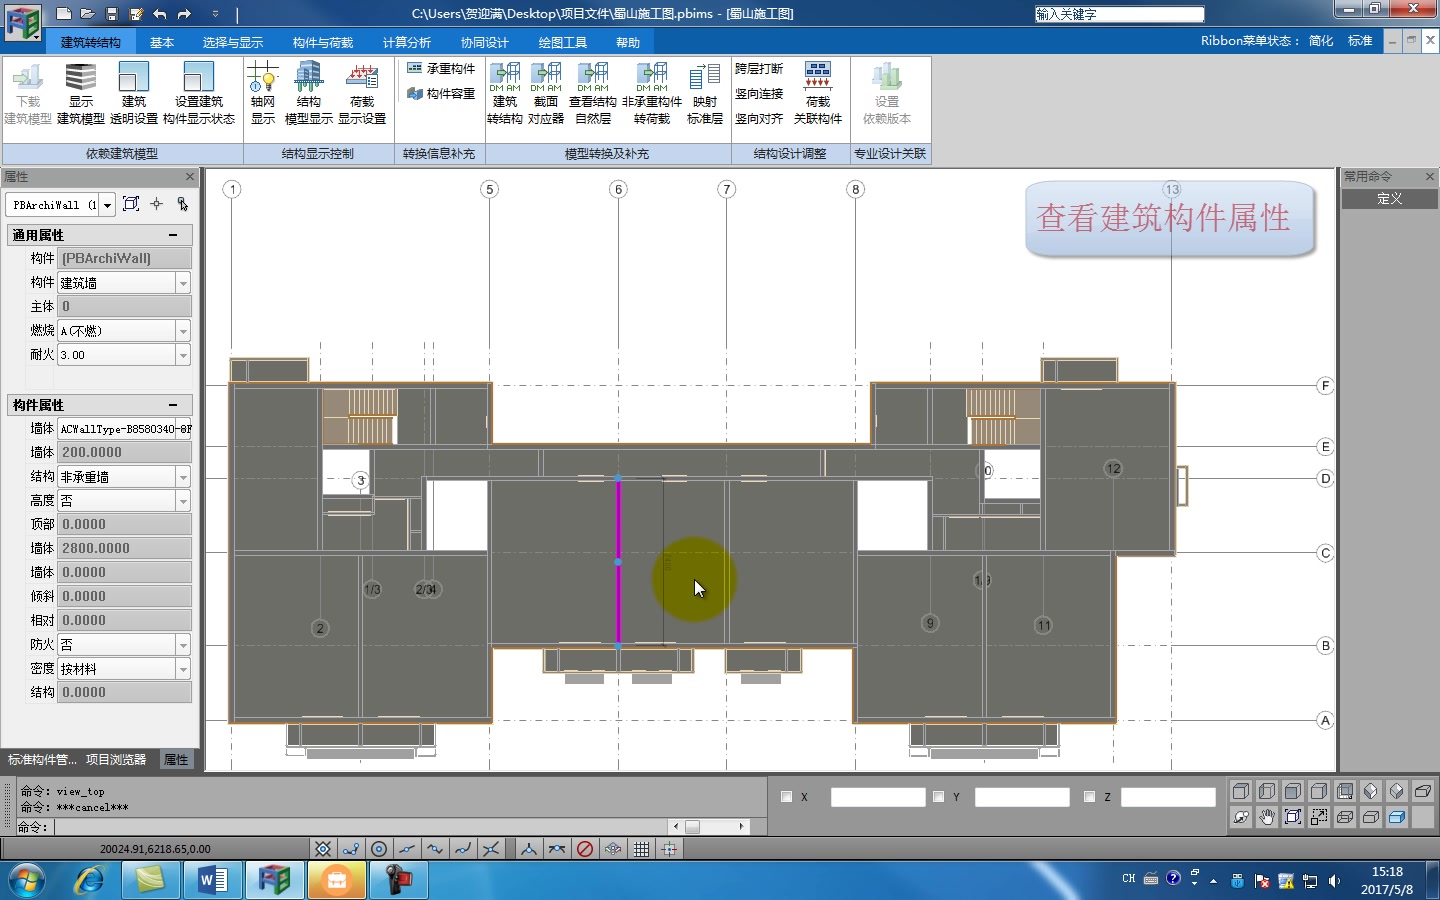Open 荷载关联构件 load-linked component tool
Viewport: 1440px width, 900px height.
click(817, 93)
